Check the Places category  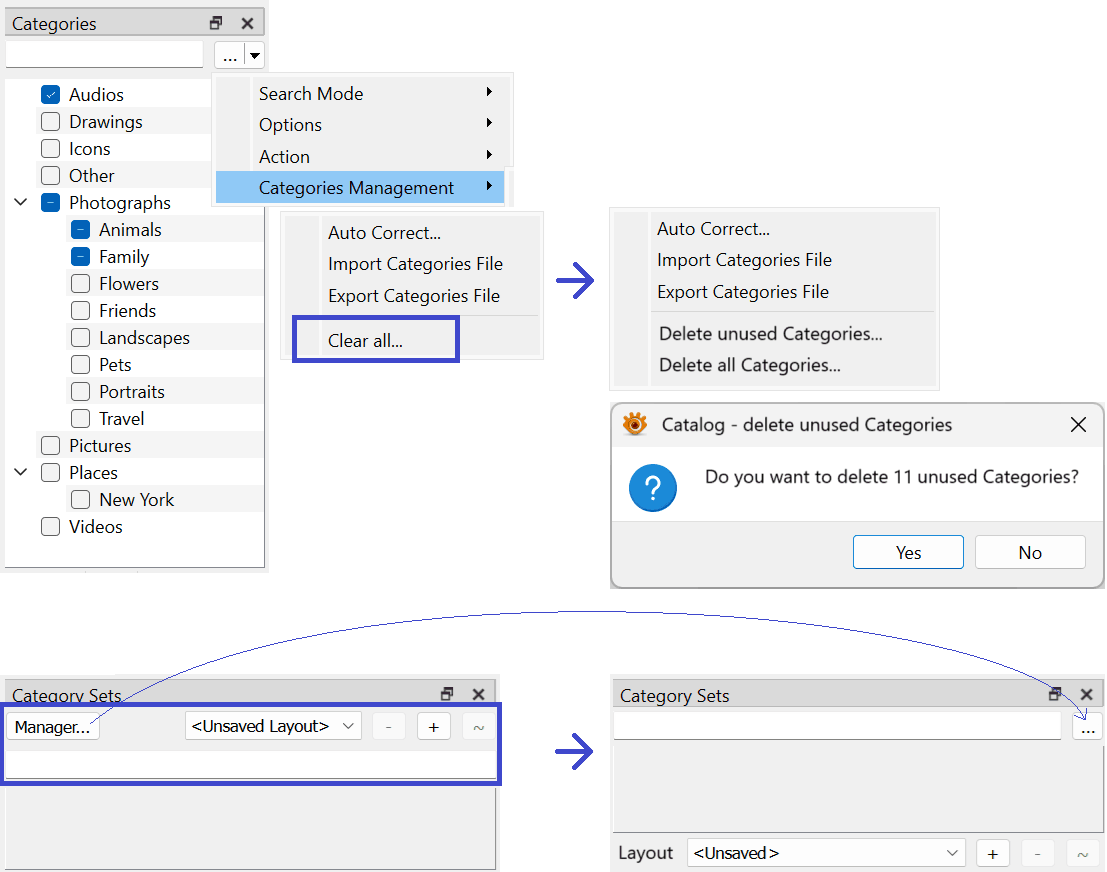[50, 472]
